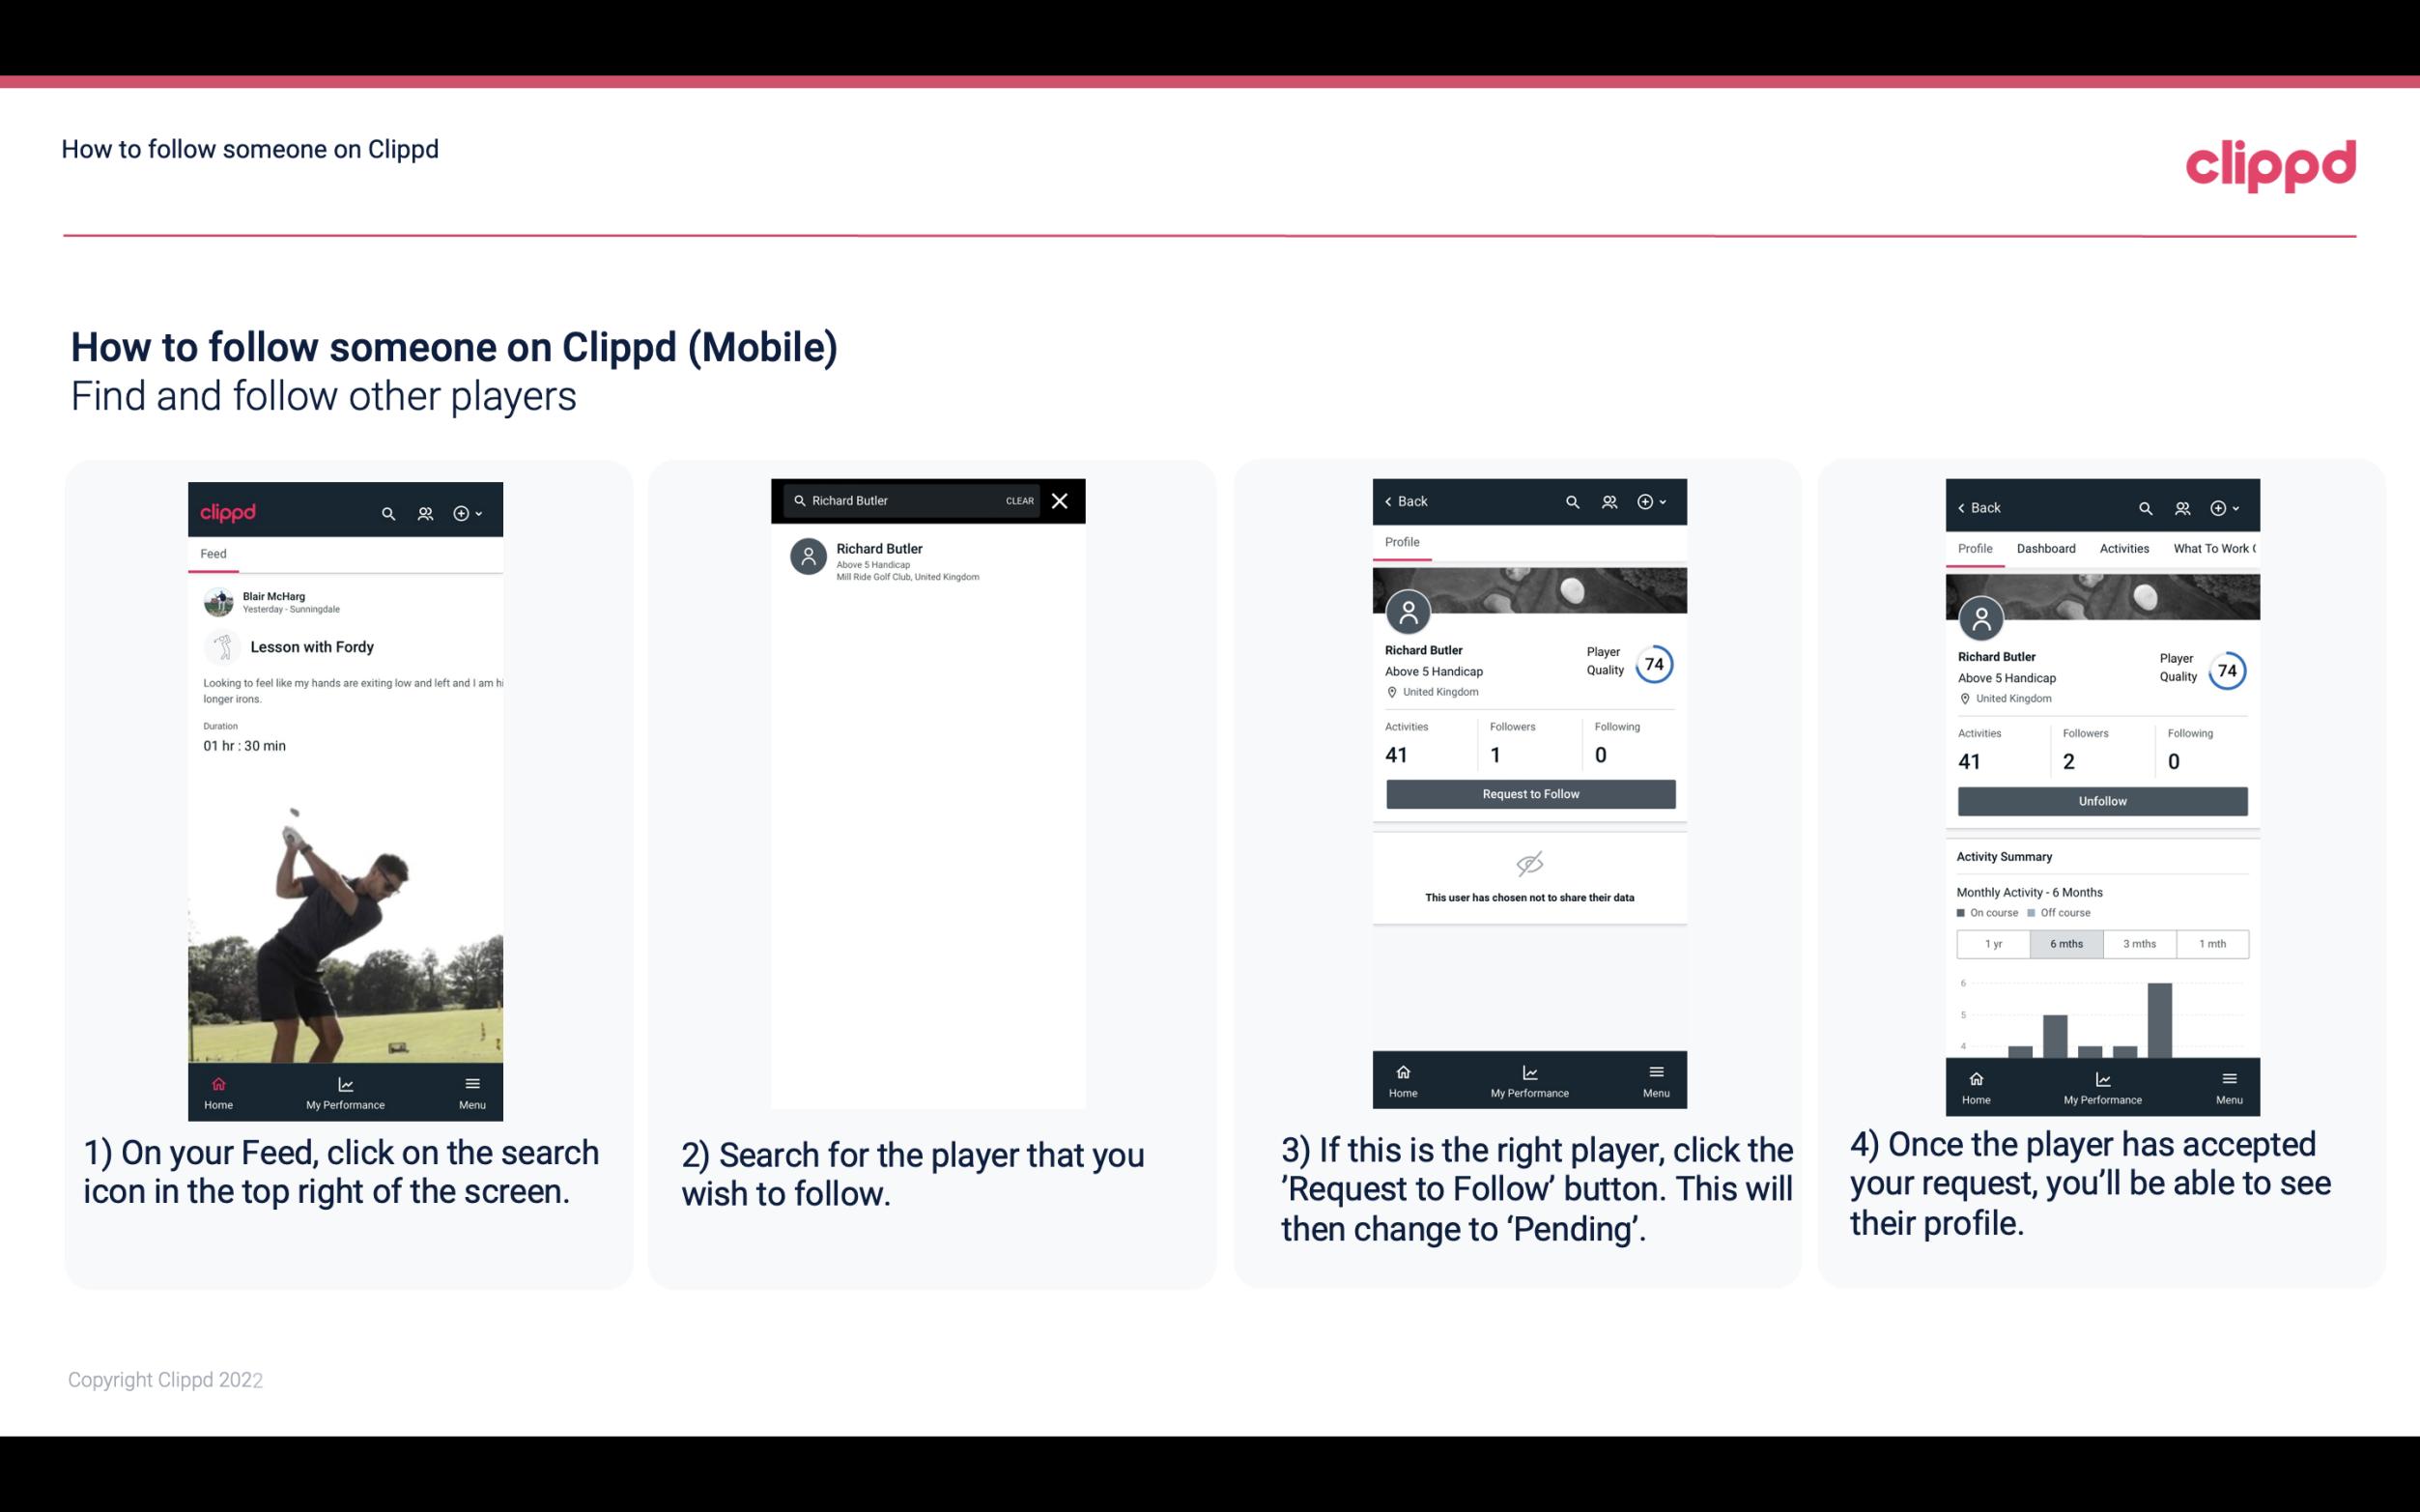Click the profile/account icon in top bar

pos(423,510)
